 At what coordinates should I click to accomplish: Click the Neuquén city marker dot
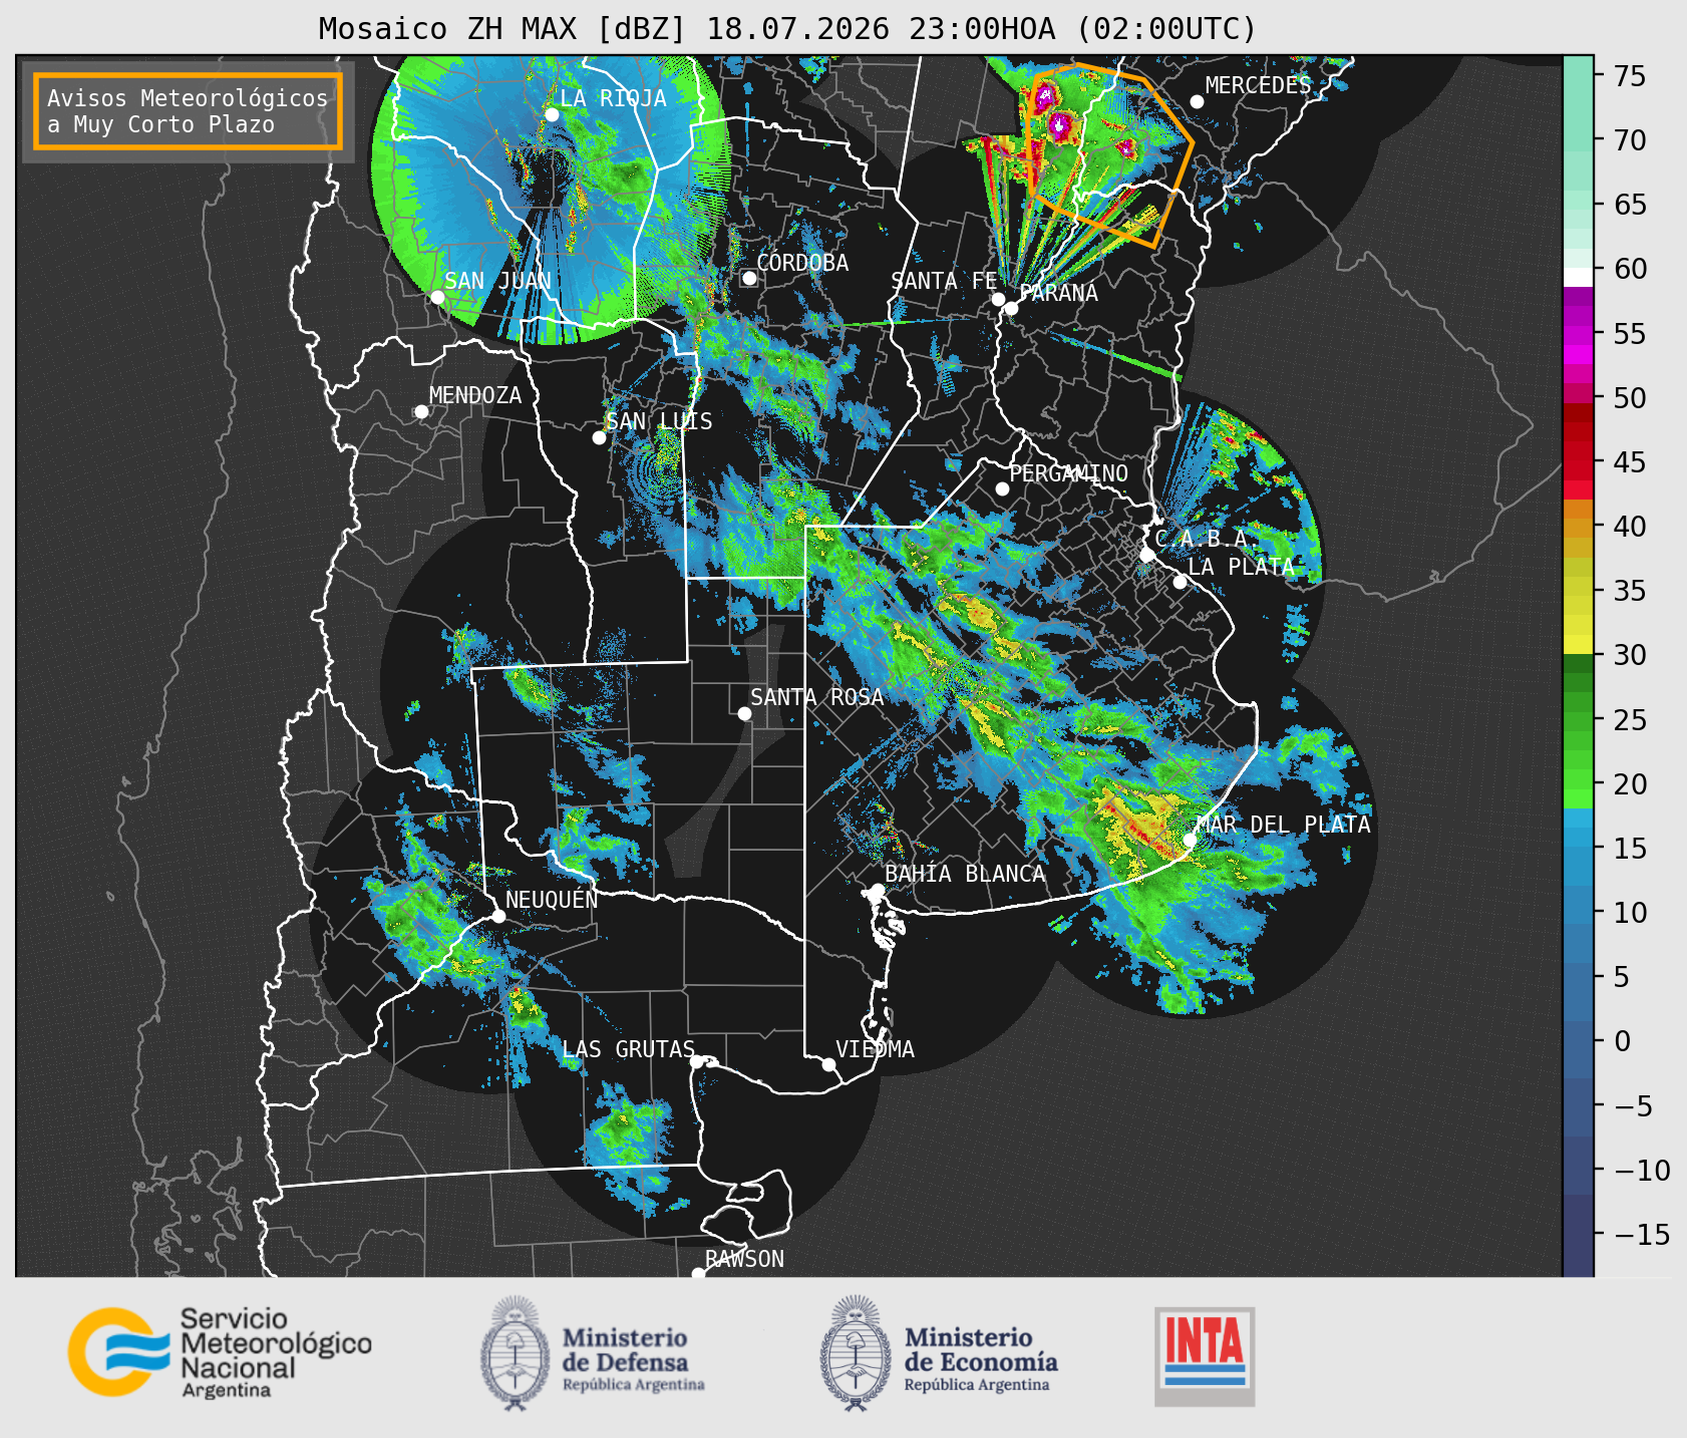(x=498, y=916)
